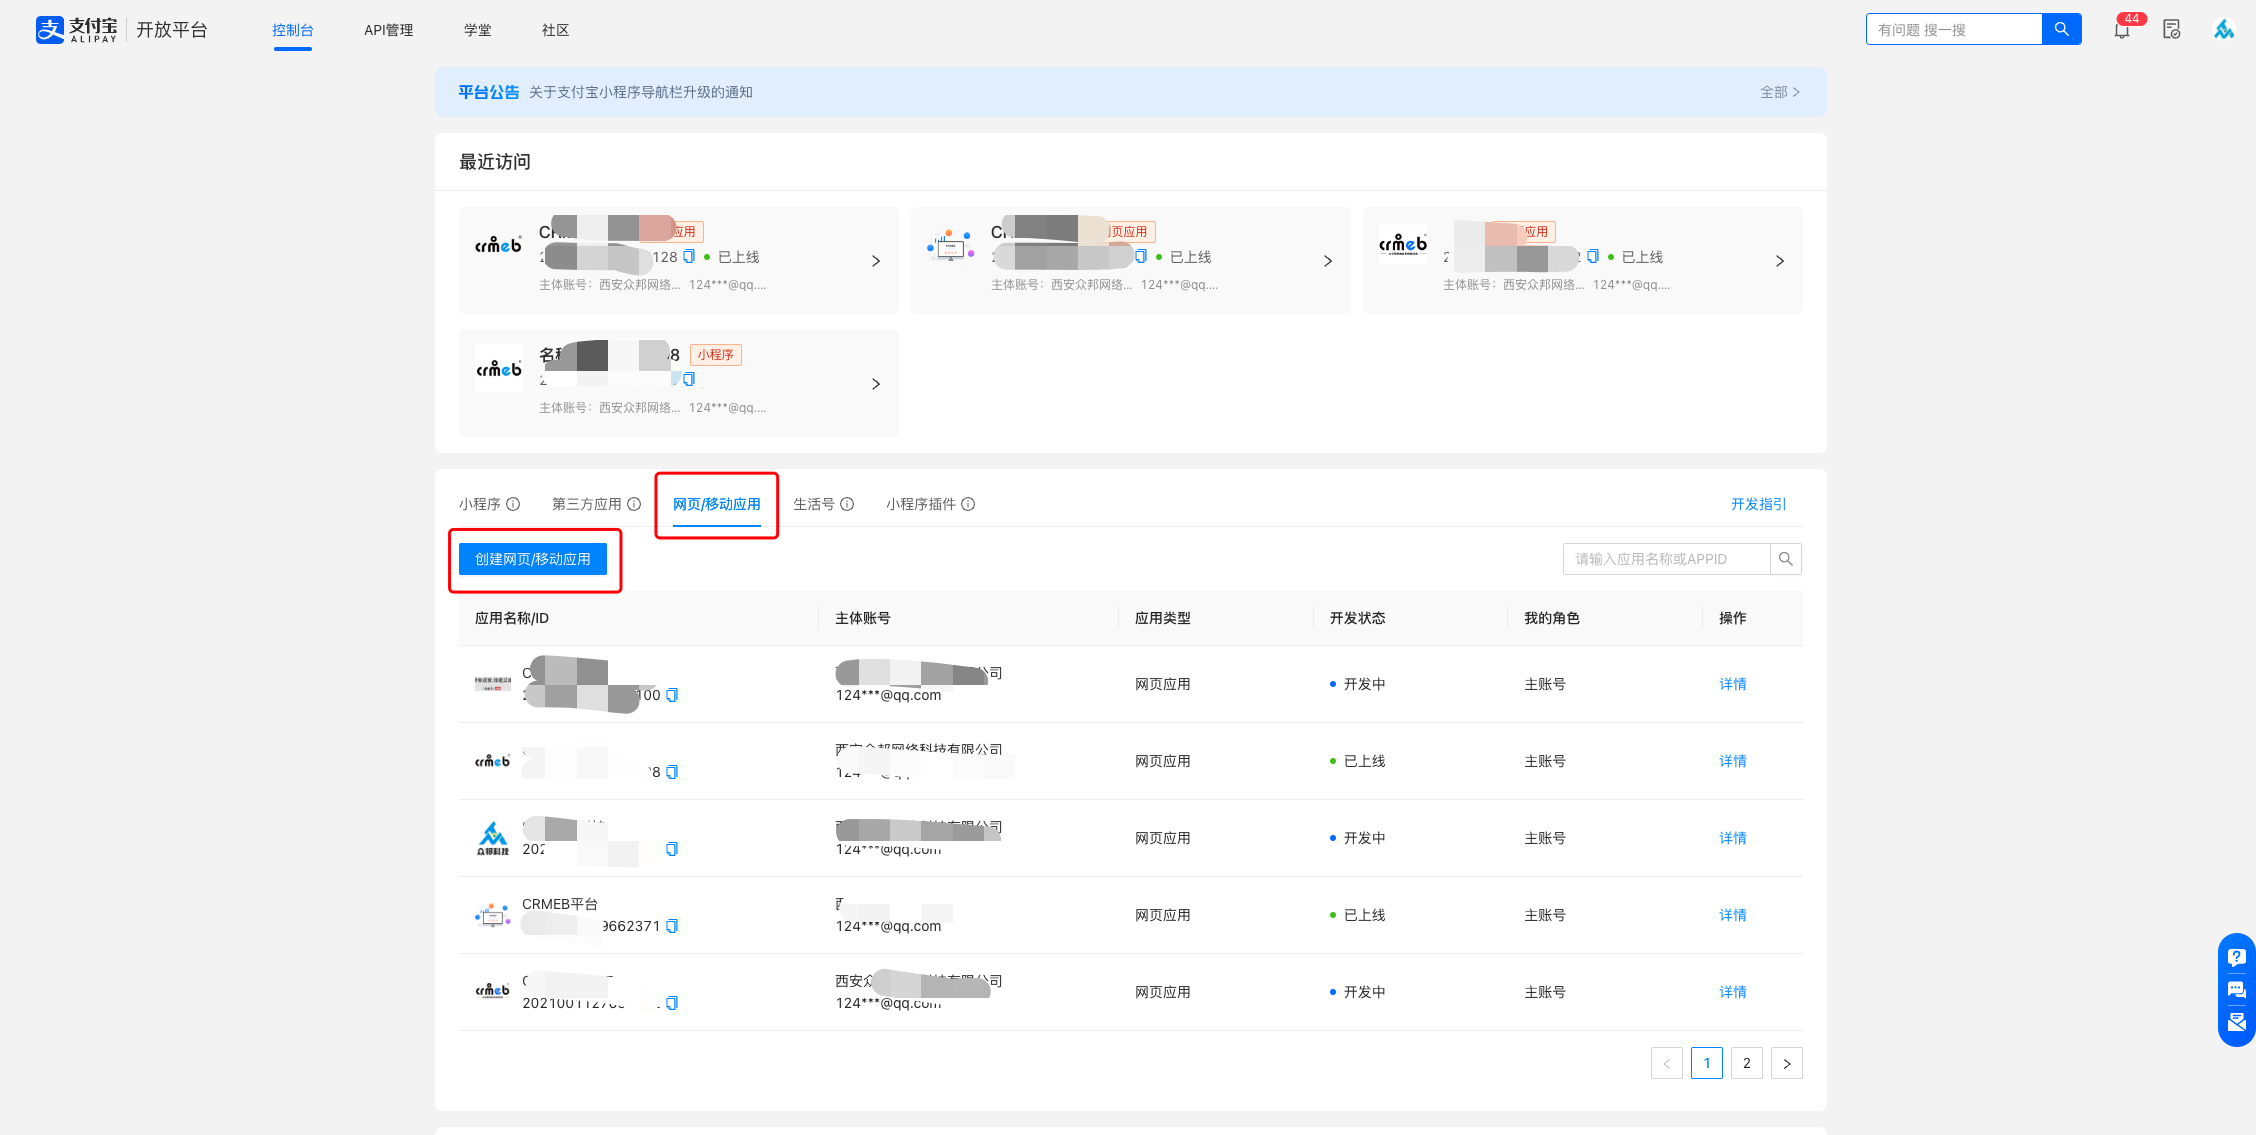Screen dimensions: 2256x1135
Task: Open the help question-mark floating icon
Action: 2237,957
